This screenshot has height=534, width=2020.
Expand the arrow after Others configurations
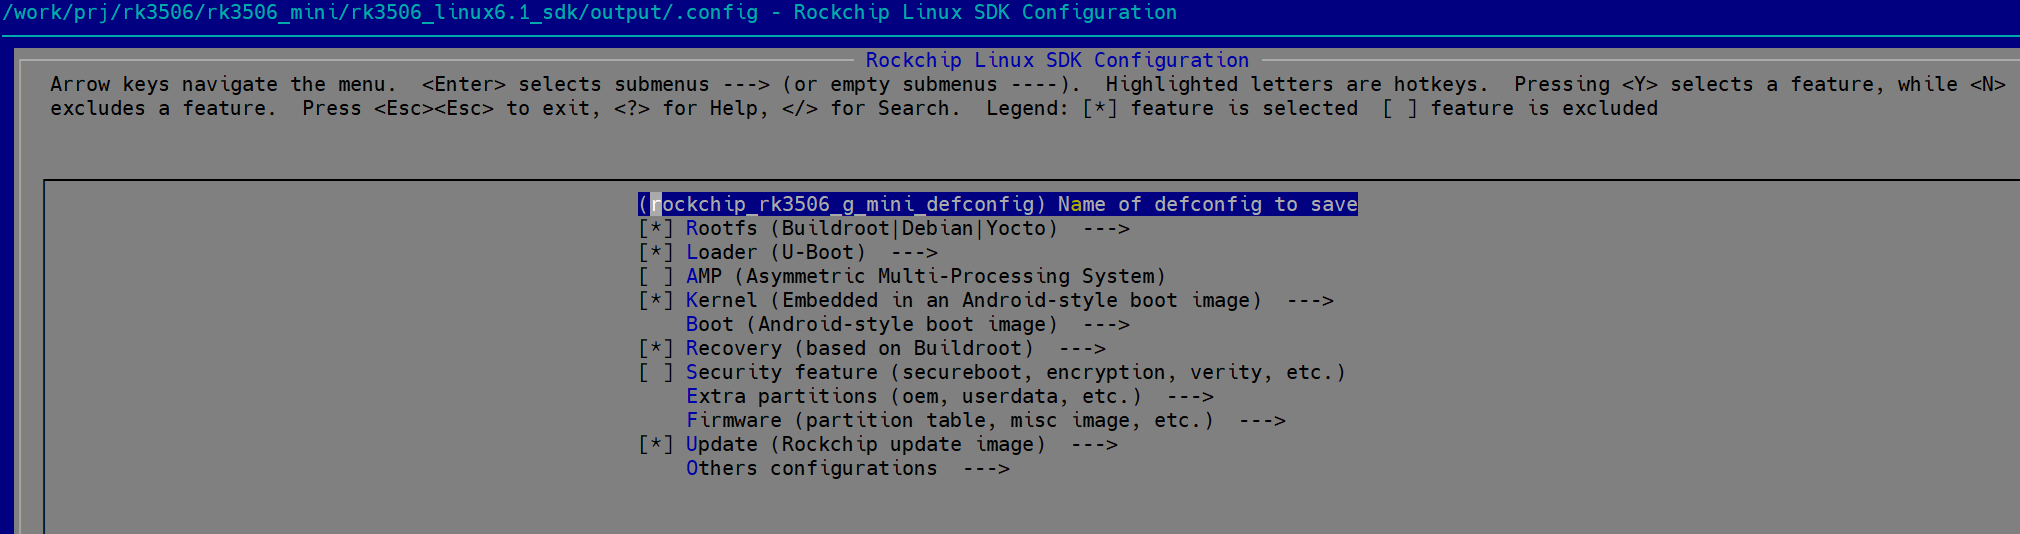pos(986,468)
